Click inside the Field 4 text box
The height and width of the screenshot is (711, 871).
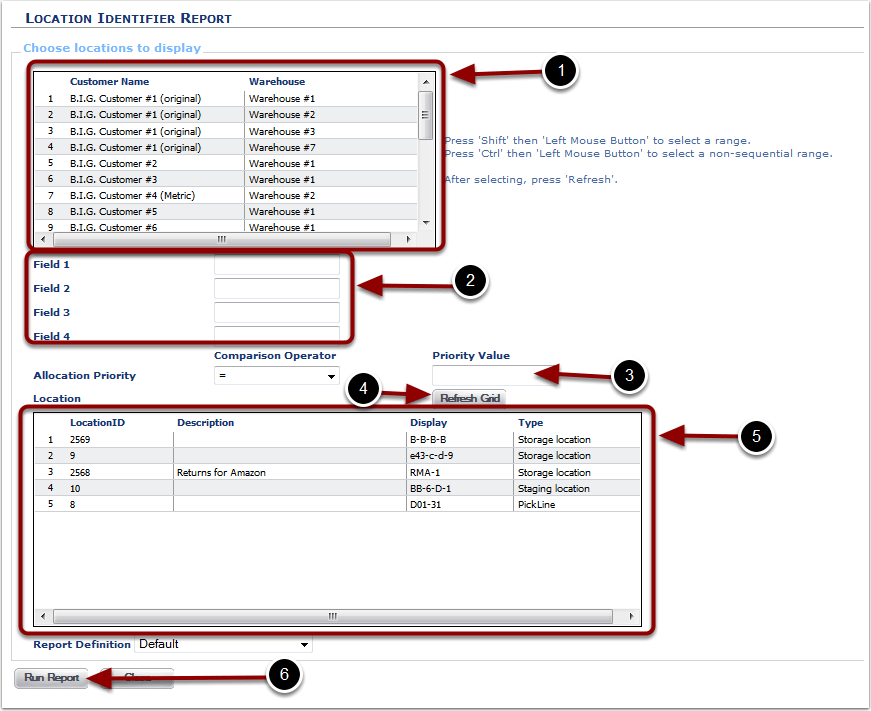tap(277, 335)
